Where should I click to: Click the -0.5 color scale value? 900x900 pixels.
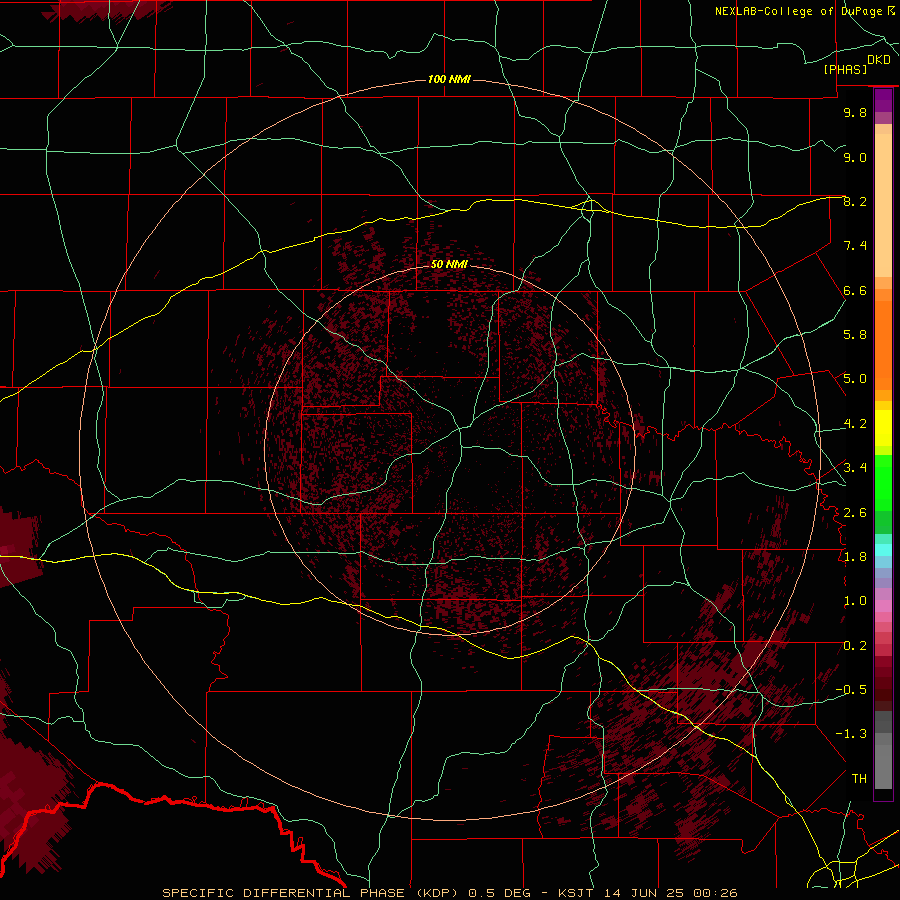click(x=851, y=690)
